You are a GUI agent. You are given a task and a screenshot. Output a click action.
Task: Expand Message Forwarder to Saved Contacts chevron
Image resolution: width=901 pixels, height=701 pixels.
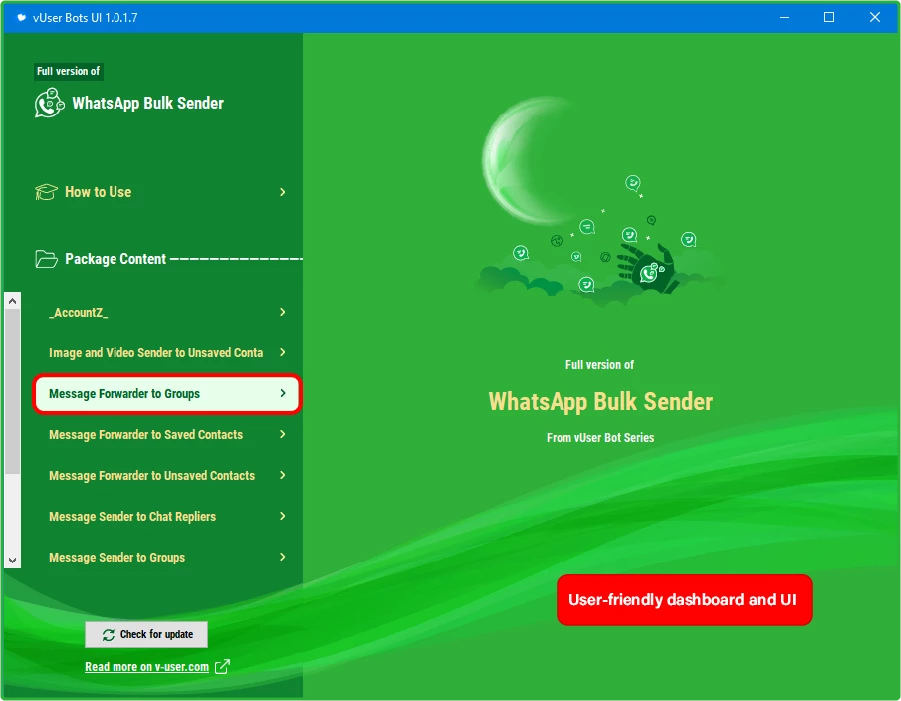282,434
